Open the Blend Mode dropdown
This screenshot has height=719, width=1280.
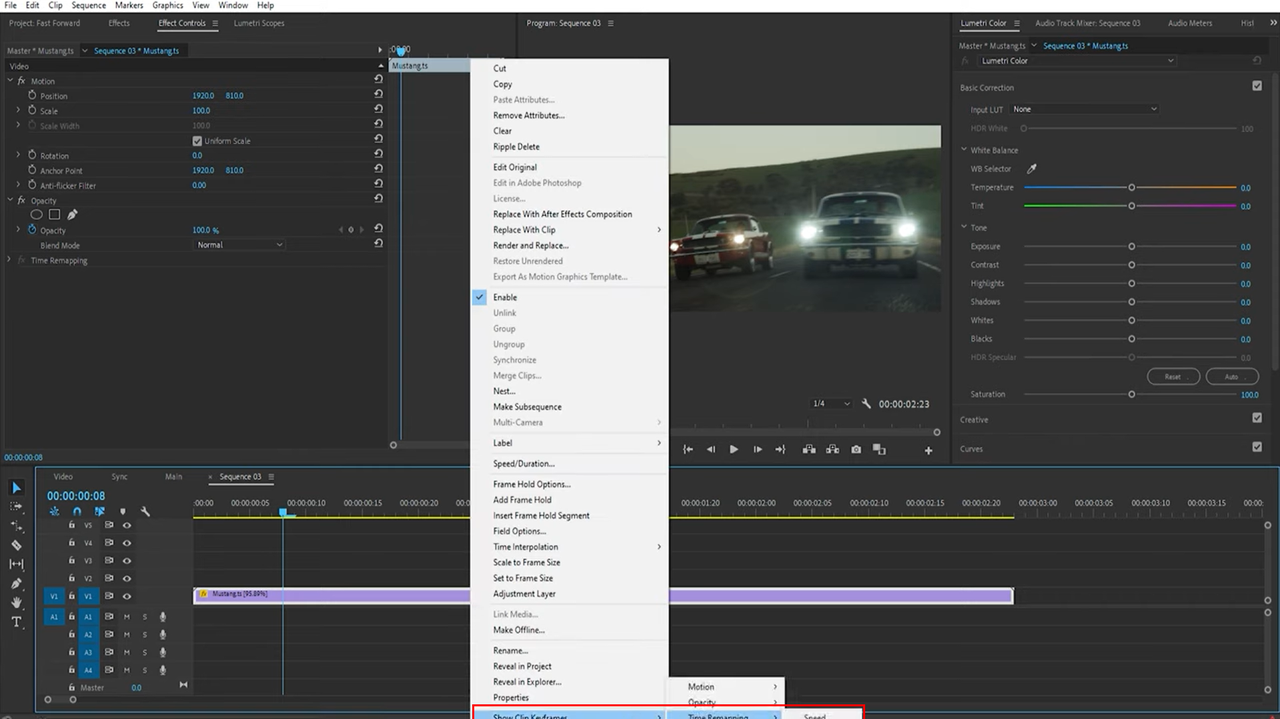(x=239, y=245)
